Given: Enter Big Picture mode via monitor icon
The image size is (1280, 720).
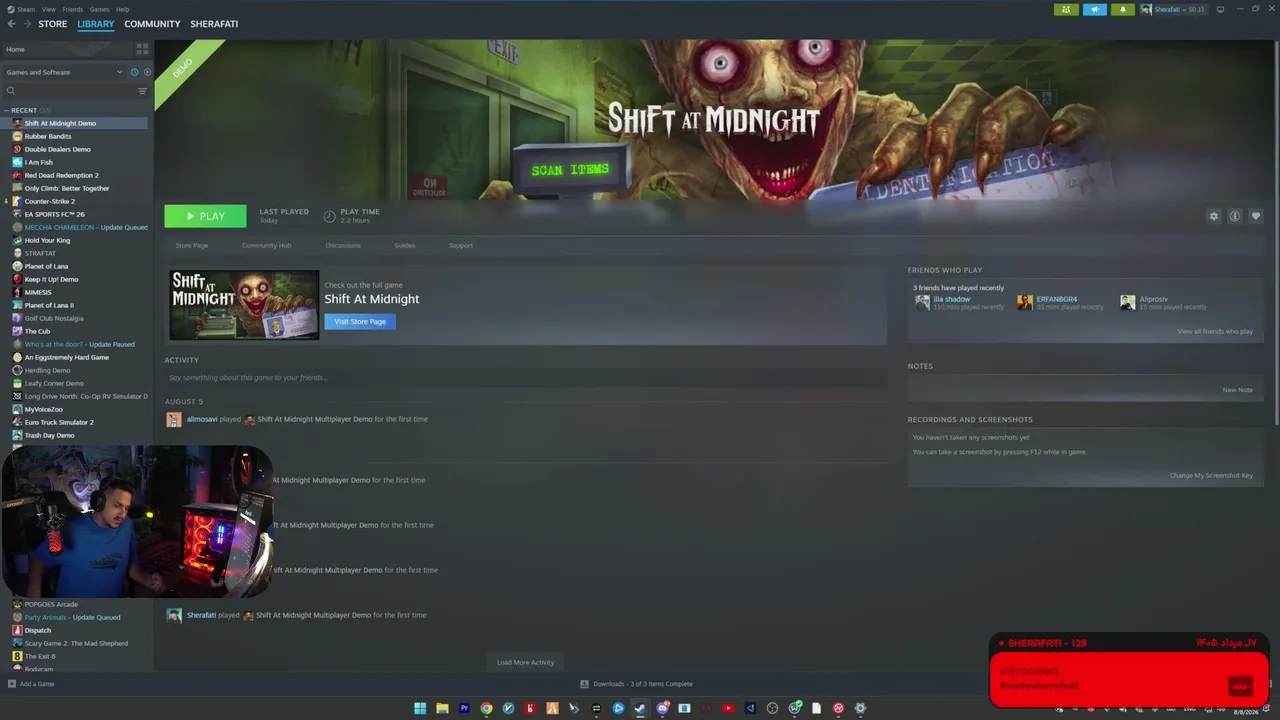Looking at the screenshot, I should pos(1220,9).
